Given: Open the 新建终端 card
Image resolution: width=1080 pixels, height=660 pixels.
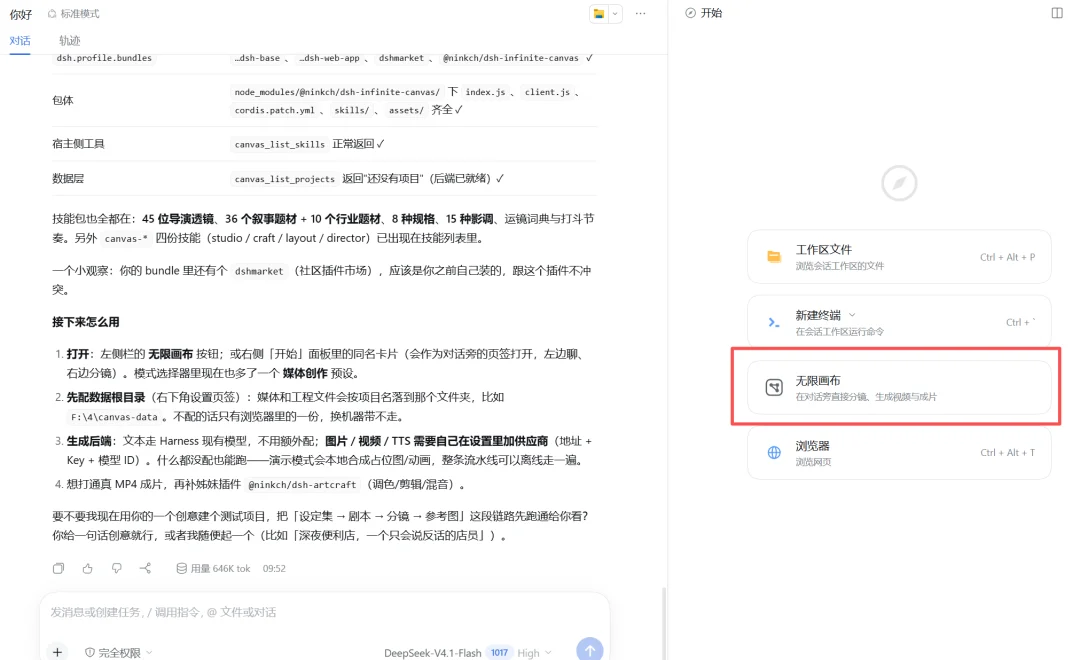Looking at the screenshot, I should coord(899,322).
